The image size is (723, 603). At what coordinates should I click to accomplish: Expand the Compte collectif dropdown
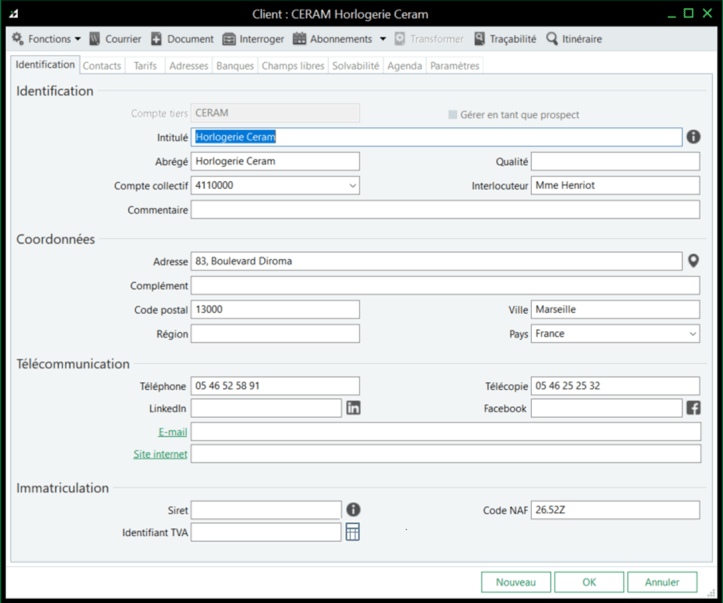pos(352,186)
